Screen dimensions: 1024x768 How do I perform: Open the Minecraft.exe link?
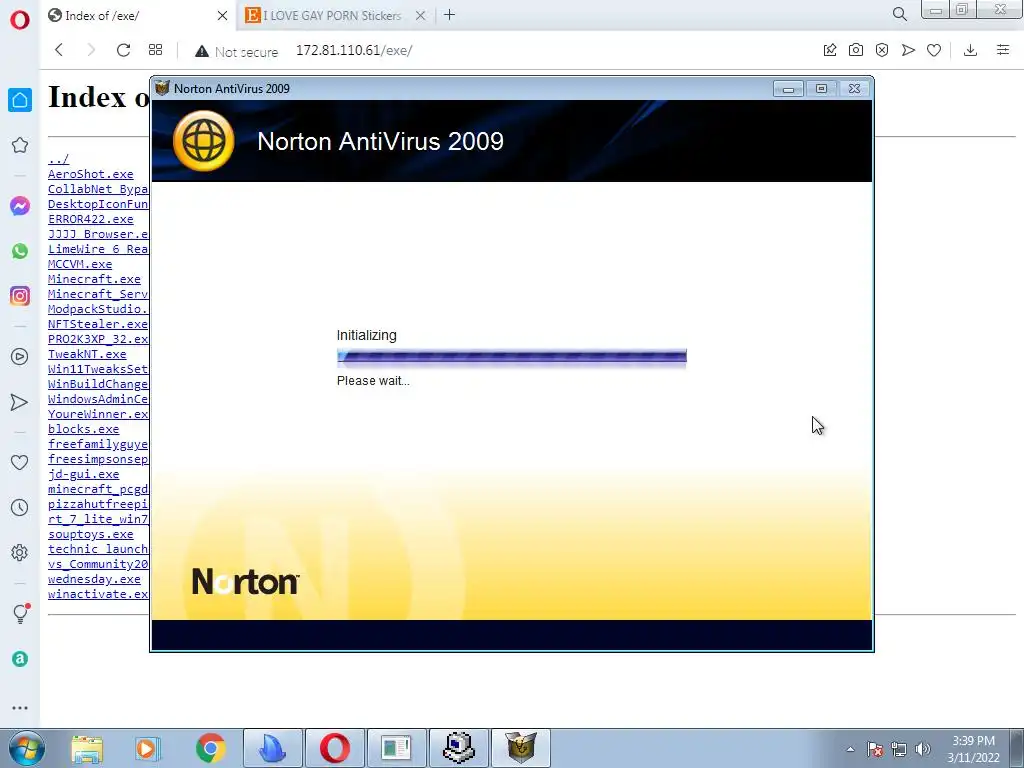94,280
